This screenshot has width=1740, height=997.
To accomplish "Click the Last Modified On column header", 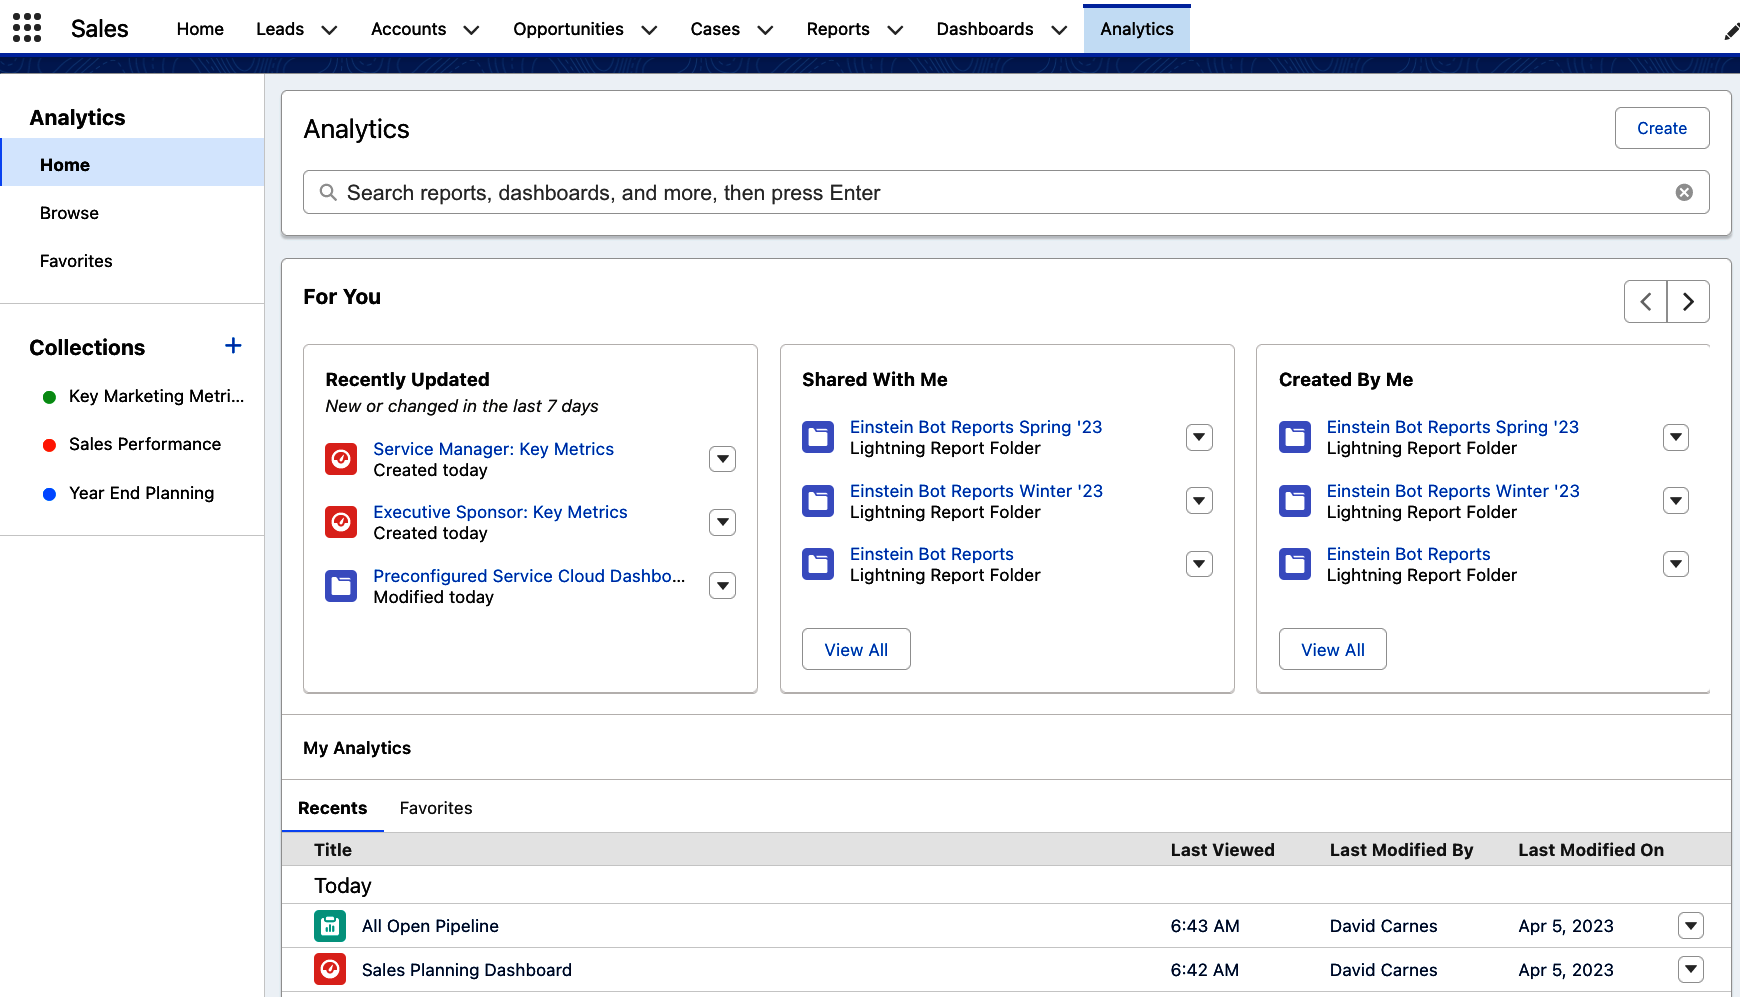I will pos(1591,850).
